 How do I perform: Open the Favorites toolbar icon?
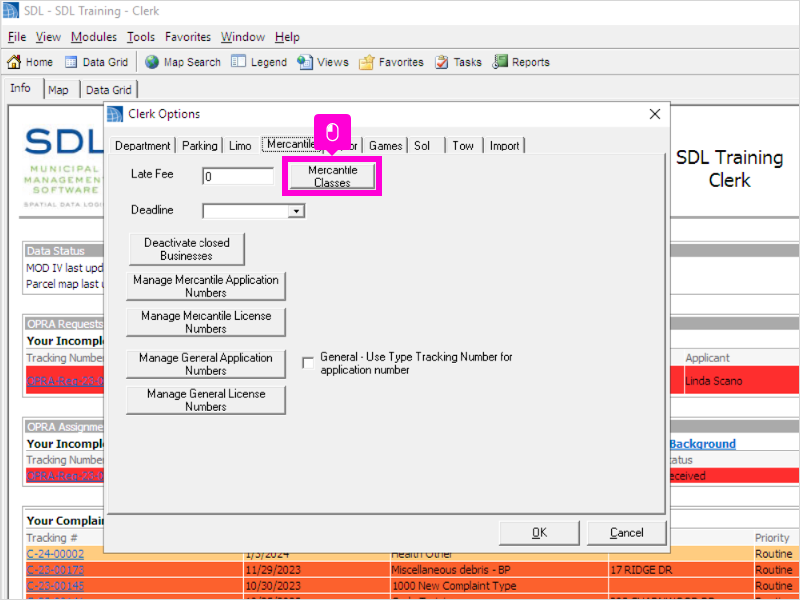click(x=366, y=62)
